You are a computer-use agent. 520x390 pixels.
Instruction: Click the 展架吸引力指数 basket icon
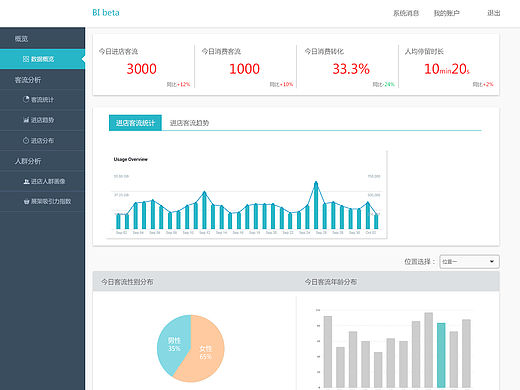click(x=26, y=201)
